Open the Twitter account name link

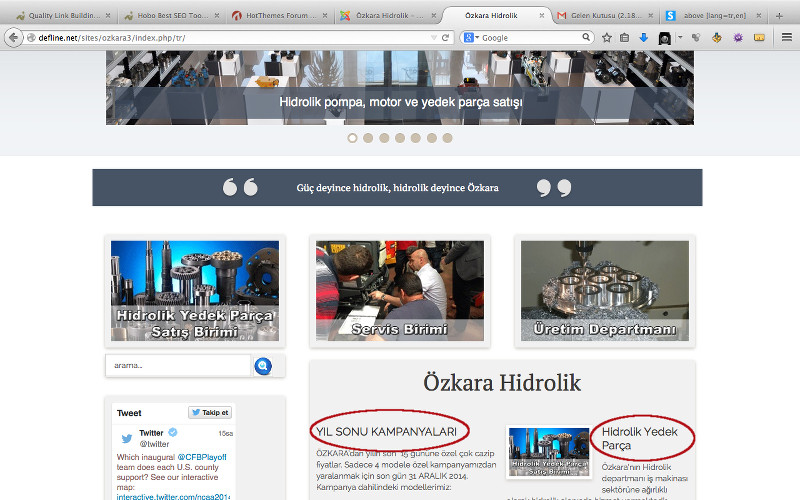coord(151,433)
